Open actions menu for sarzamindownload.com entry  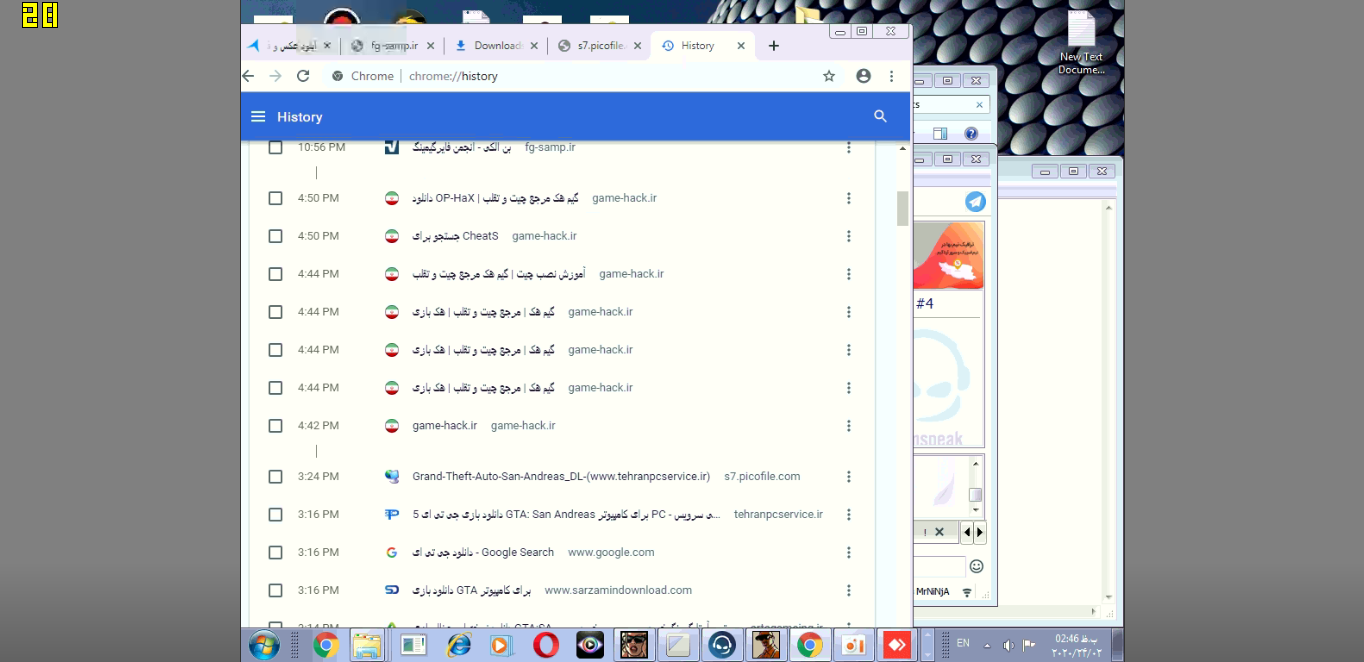[849, 591]
